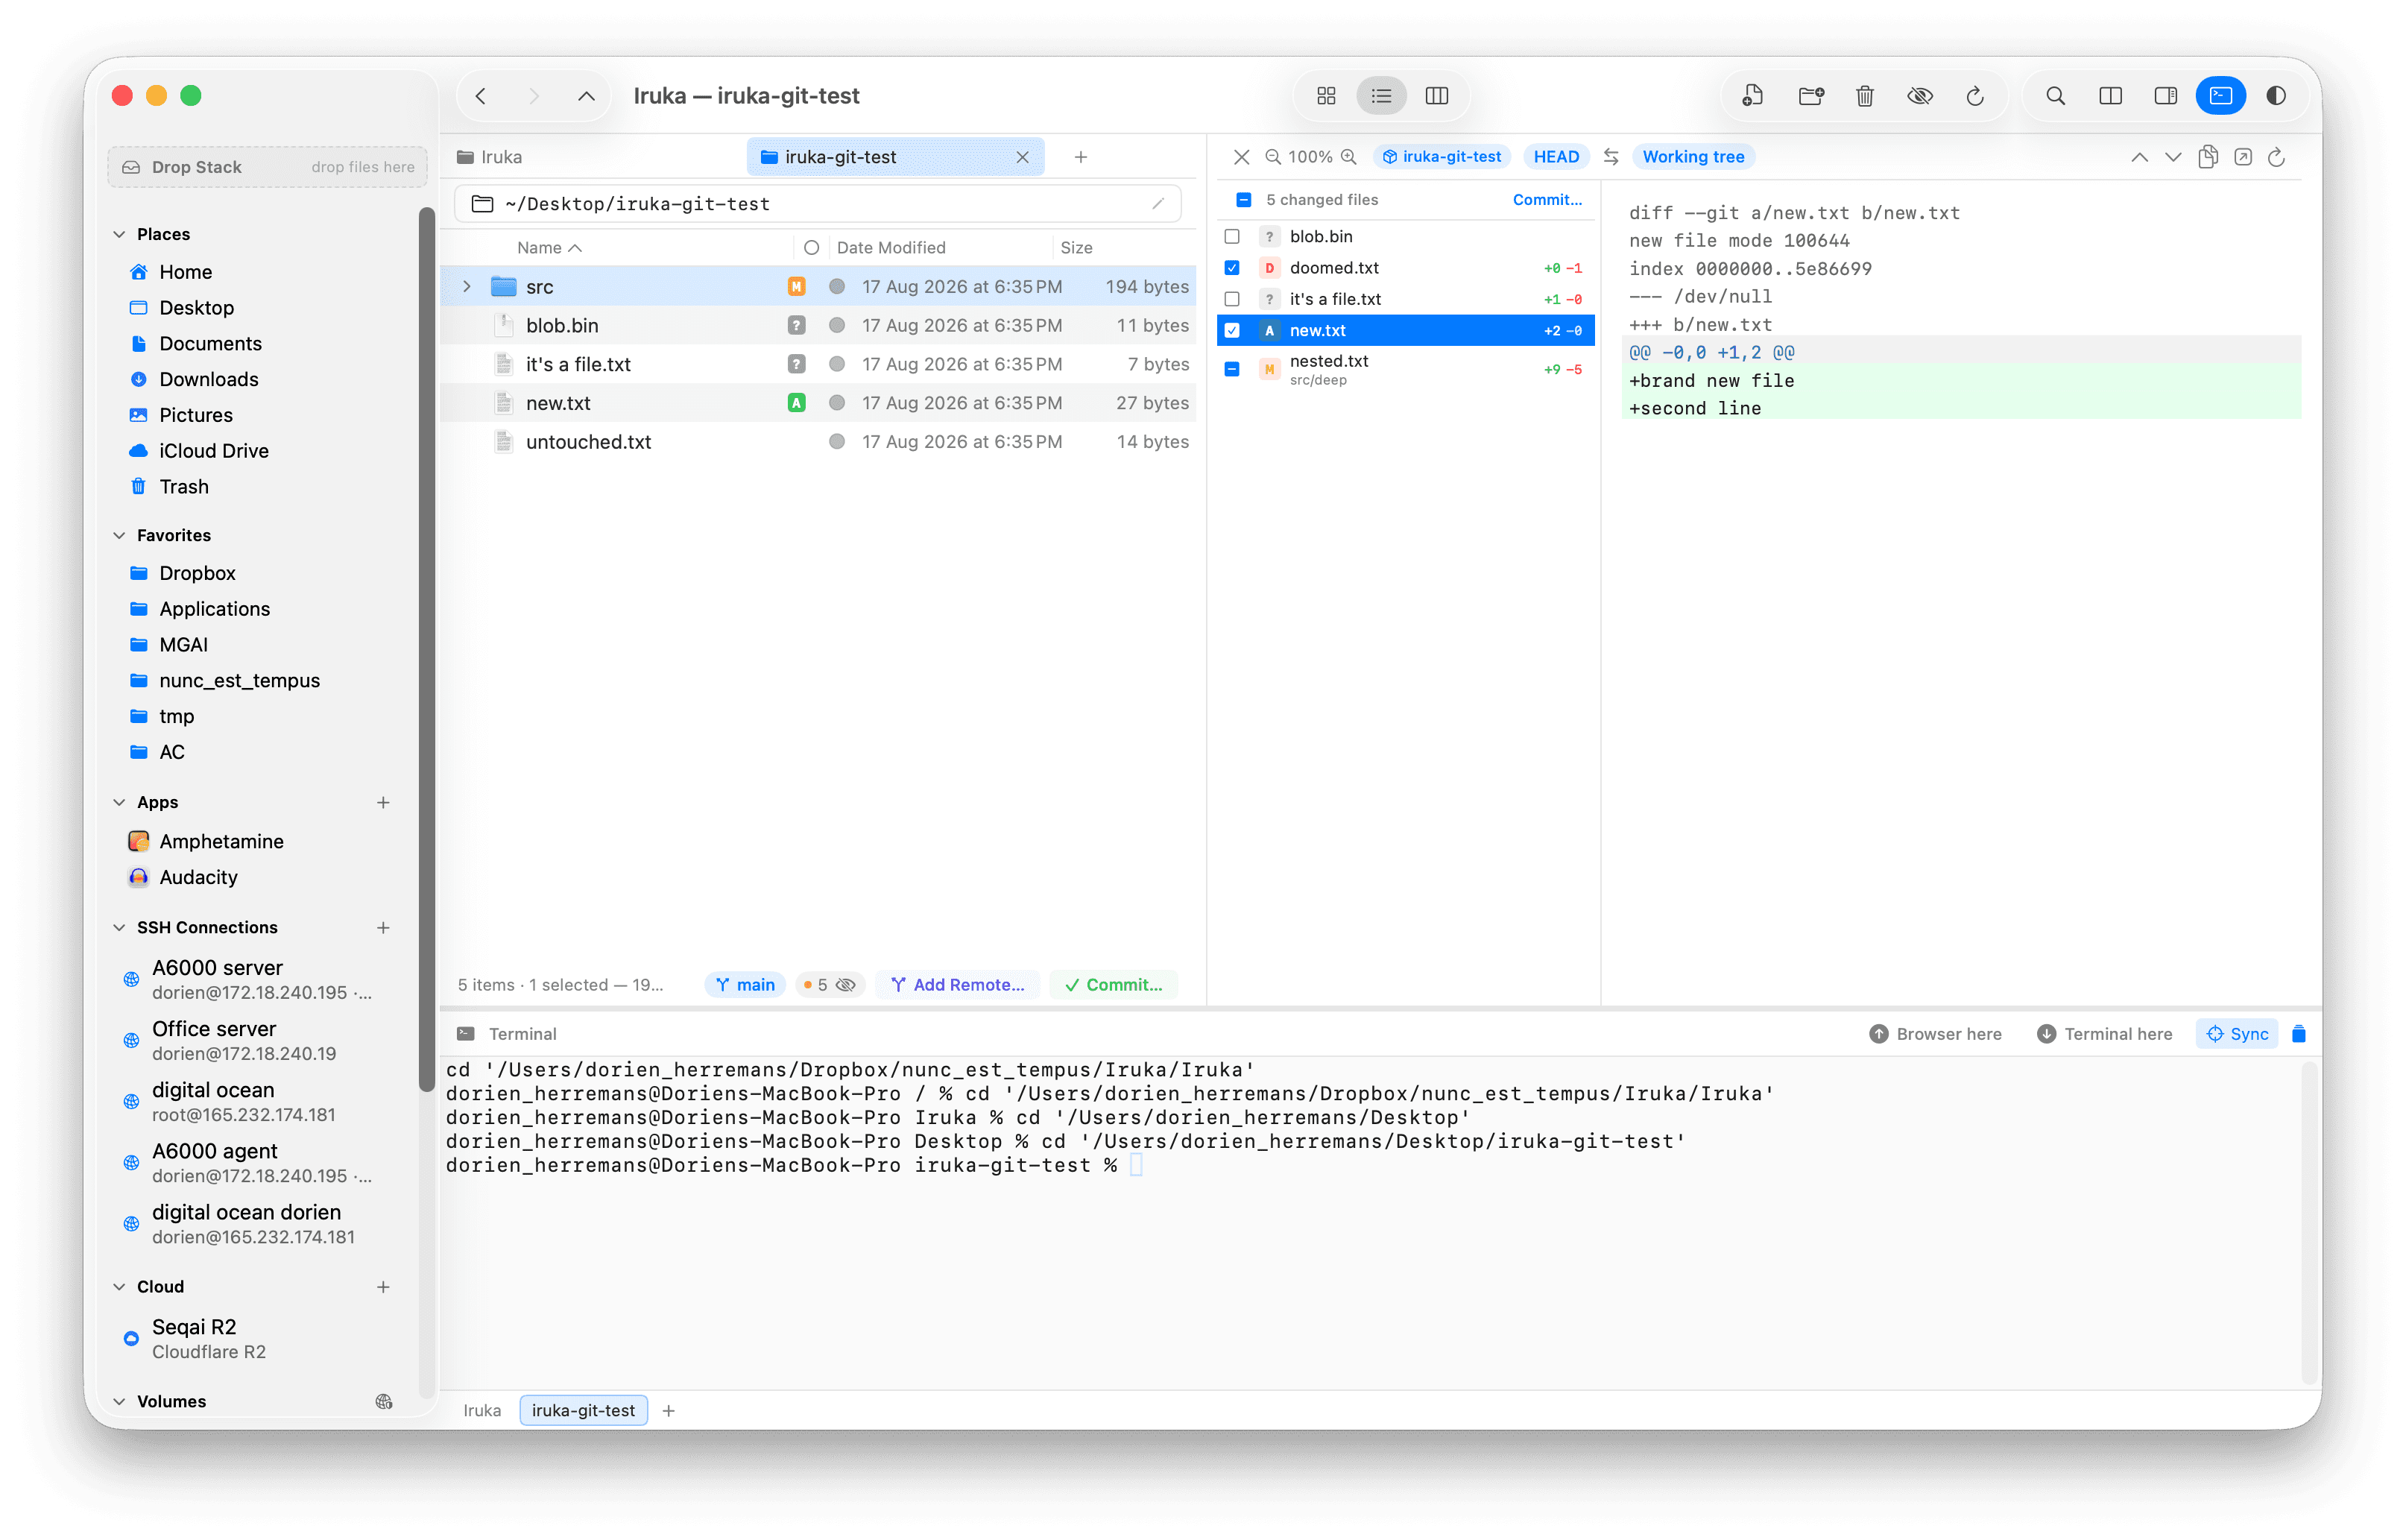Collapse the Volumes section
The width and height of the screenshot is (2406, 1540).
point(119,1401)
